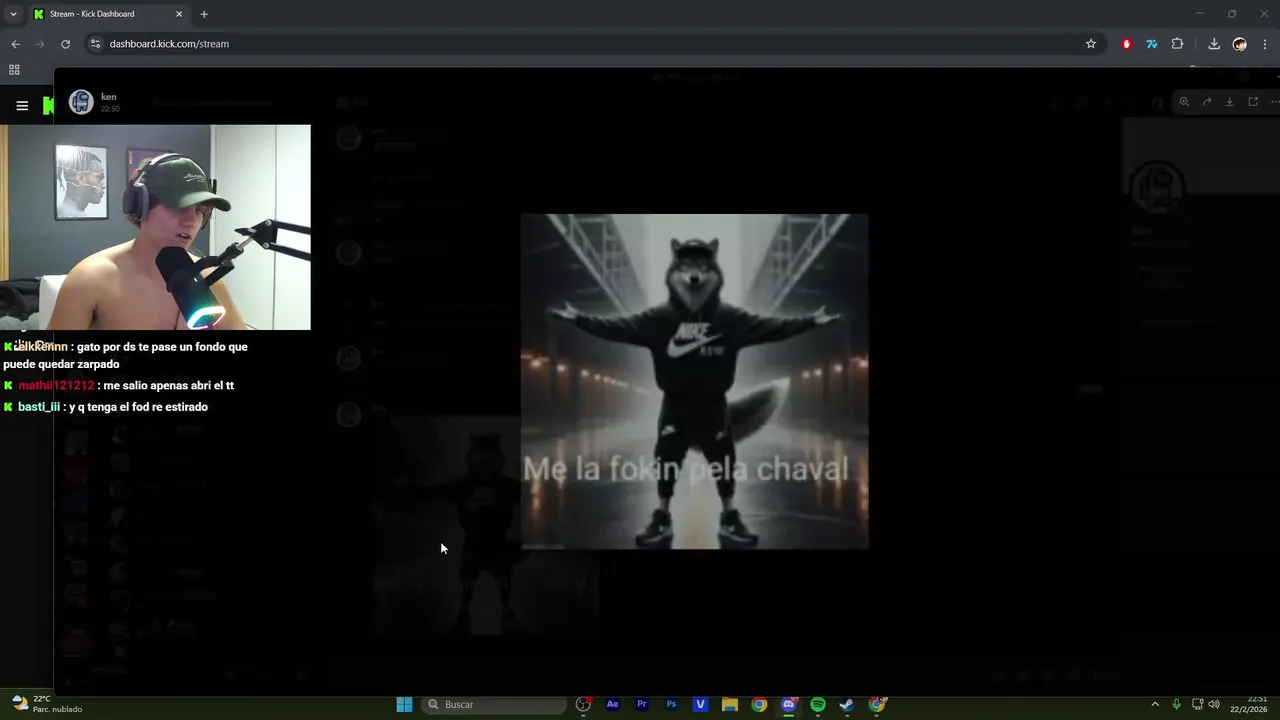Open Spotify from the taskbar
Viewport: 1280px width, 720px height.
tap(817, 704)
